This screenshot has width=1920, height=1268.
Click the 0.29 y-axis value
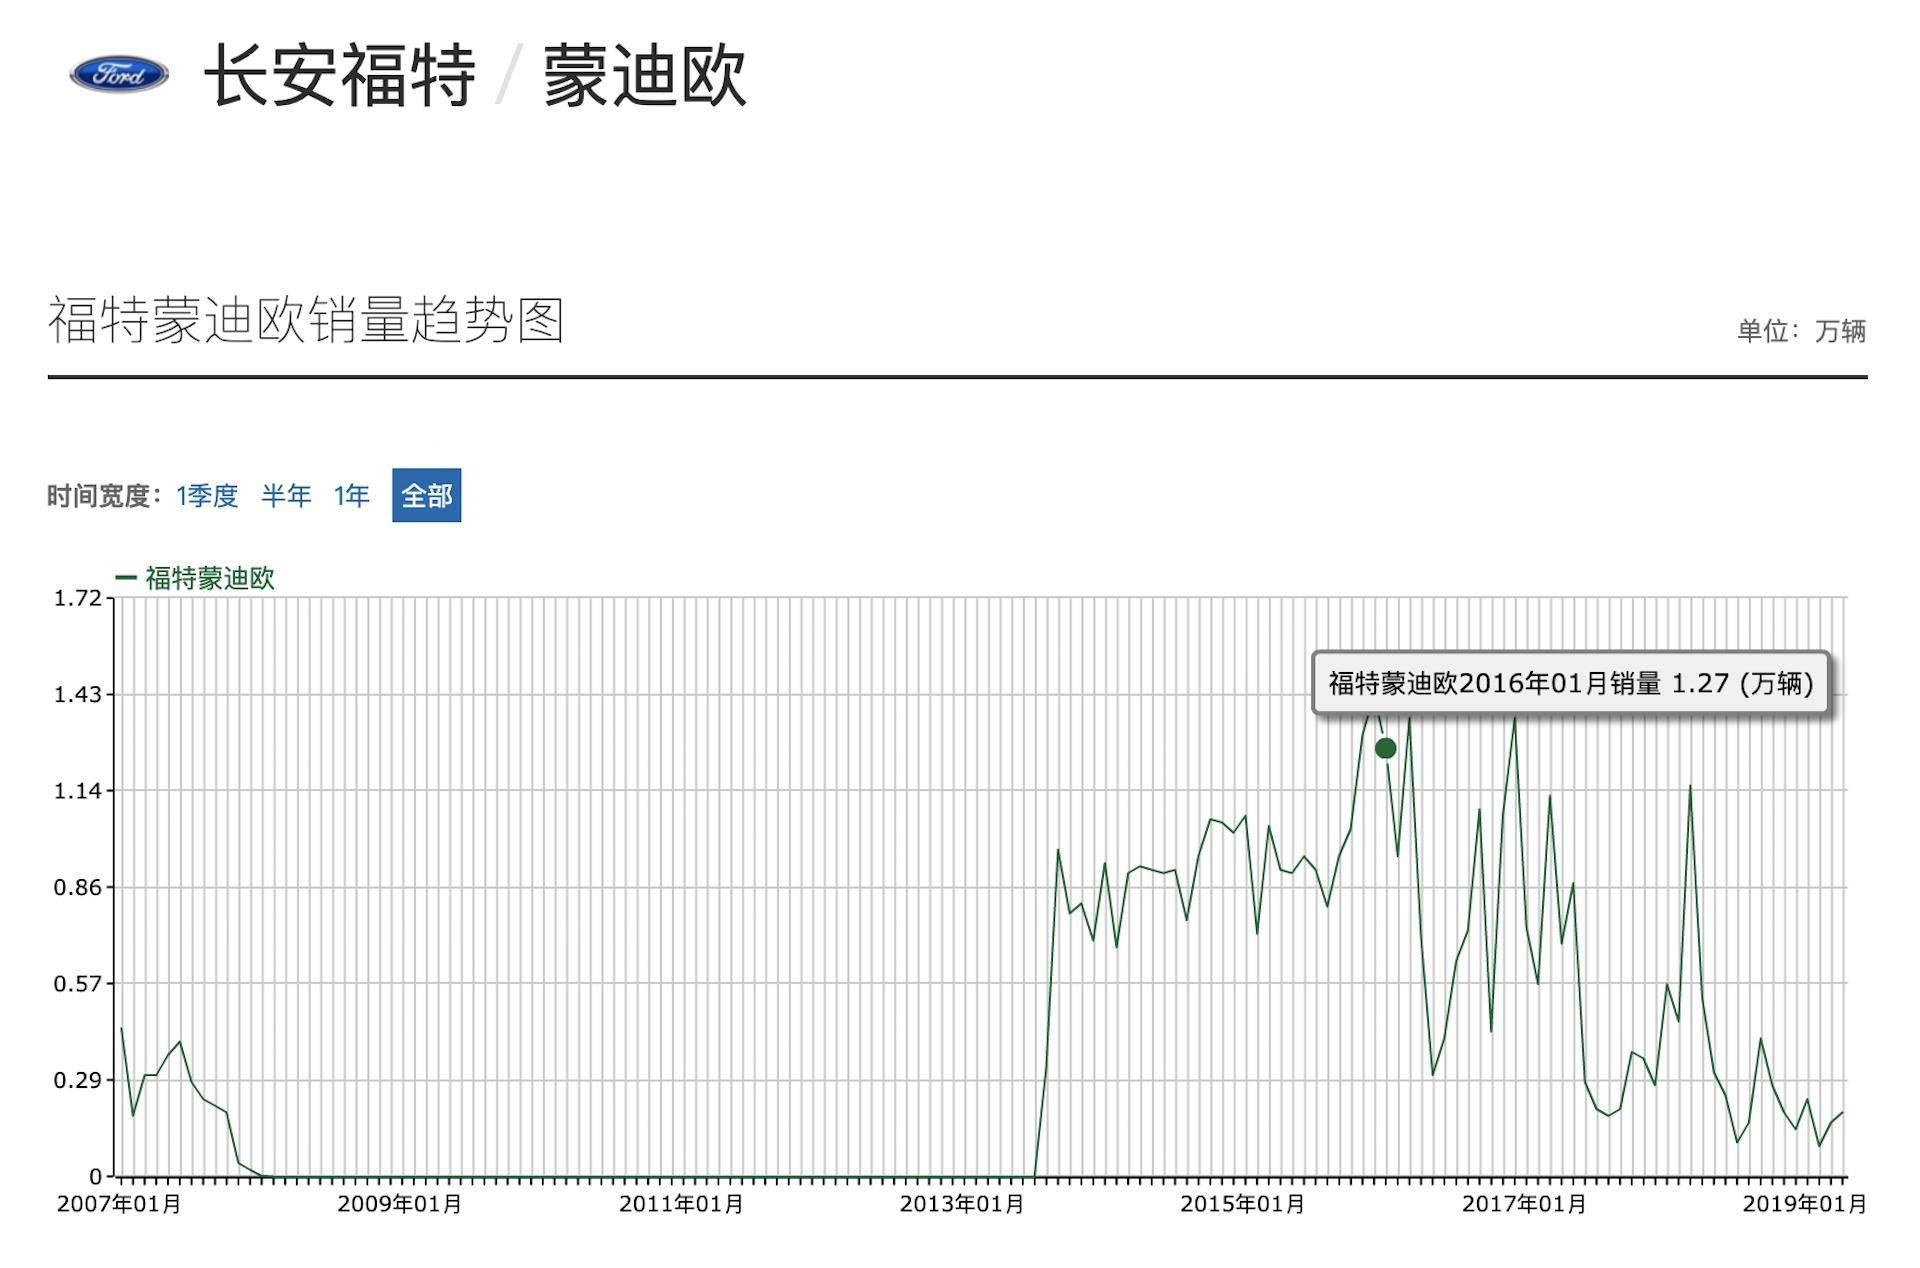pyautogui.click(x=78, y=1081)
